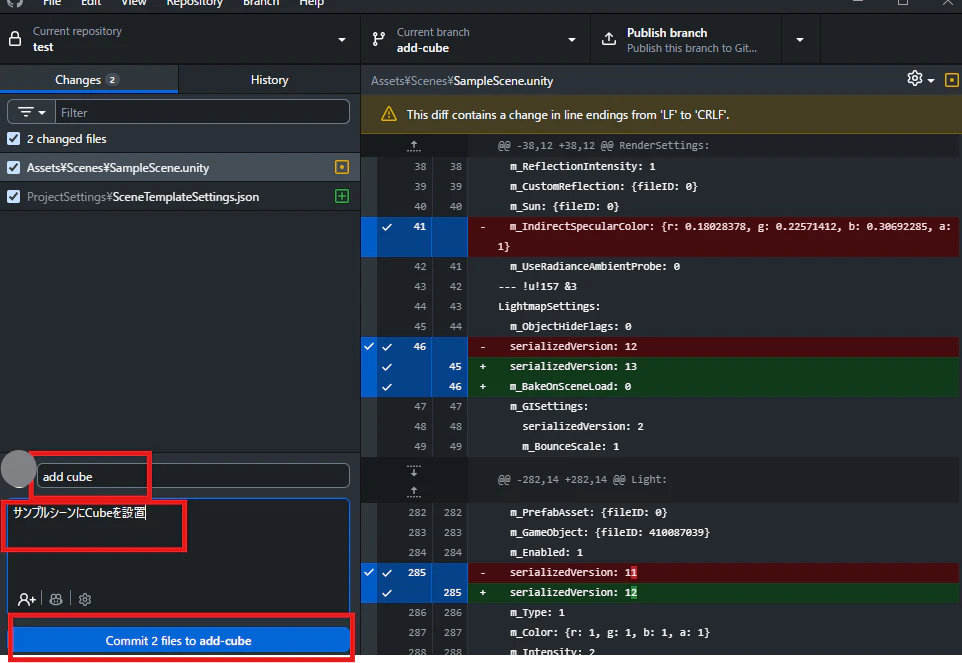
Task: Open commit options gear below description
Action: click(x=85, y=599)
